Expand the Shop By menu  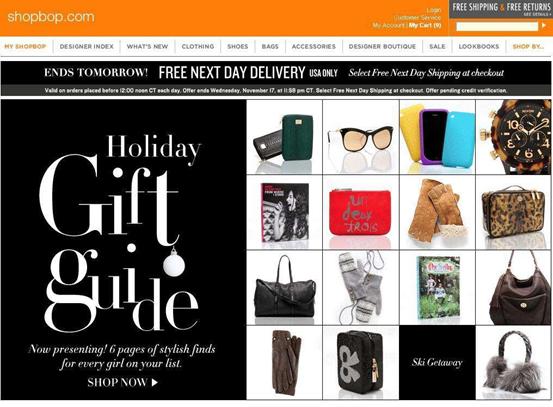[528, 46]
